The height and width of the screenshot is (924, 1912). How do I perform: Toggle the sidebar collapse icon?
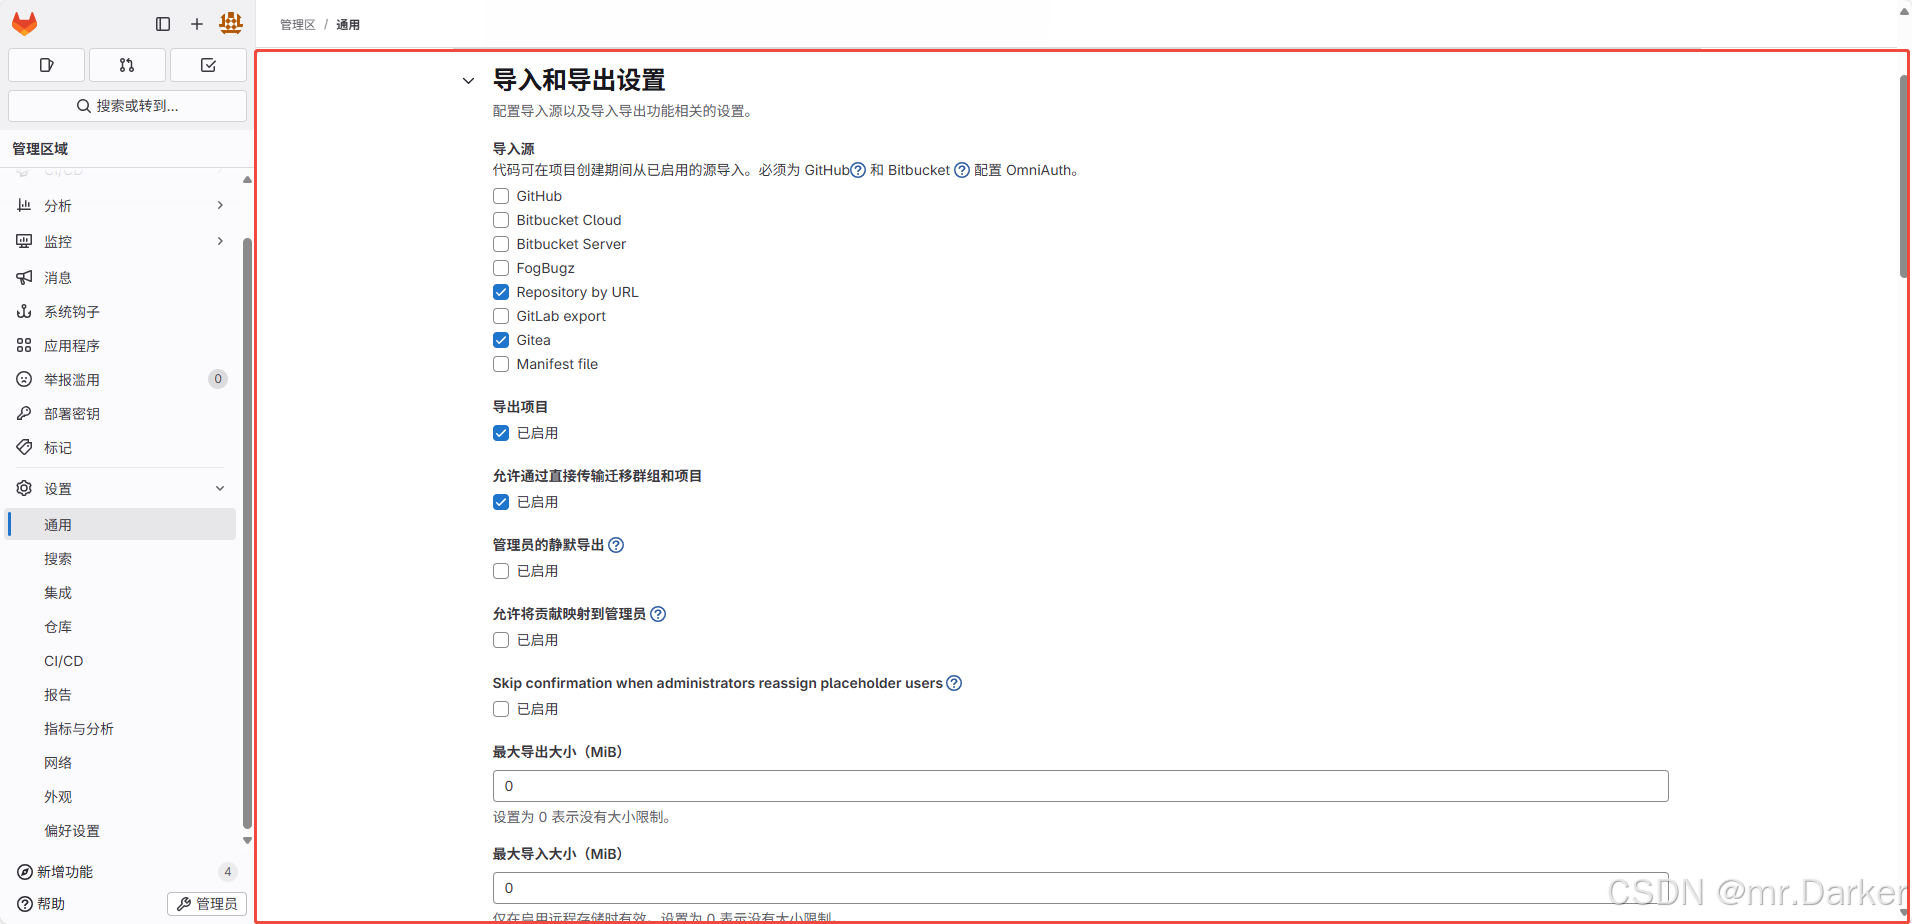coord(163,24)
